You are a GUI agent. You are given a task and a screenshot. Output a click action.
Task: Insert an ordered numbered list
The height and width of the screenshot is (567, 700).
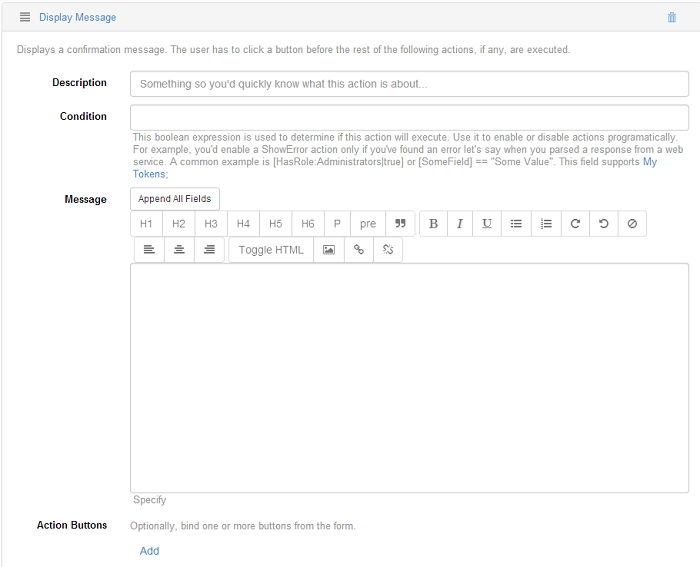click(546, 224)
